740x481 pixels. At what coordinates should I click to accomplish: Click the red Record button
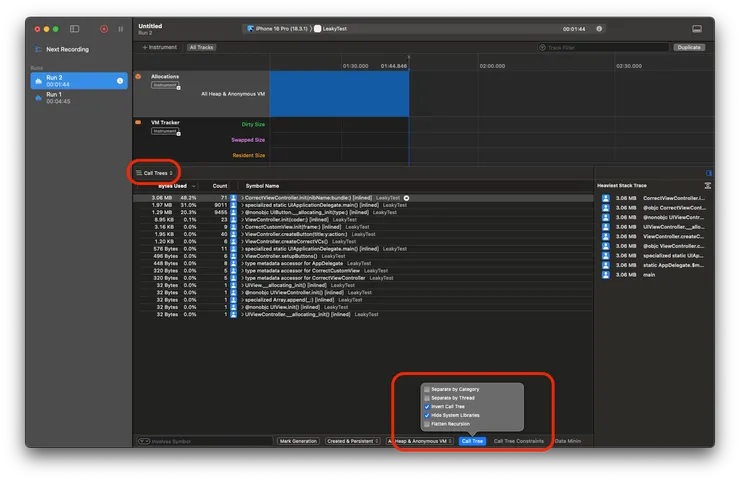(103, 29)
